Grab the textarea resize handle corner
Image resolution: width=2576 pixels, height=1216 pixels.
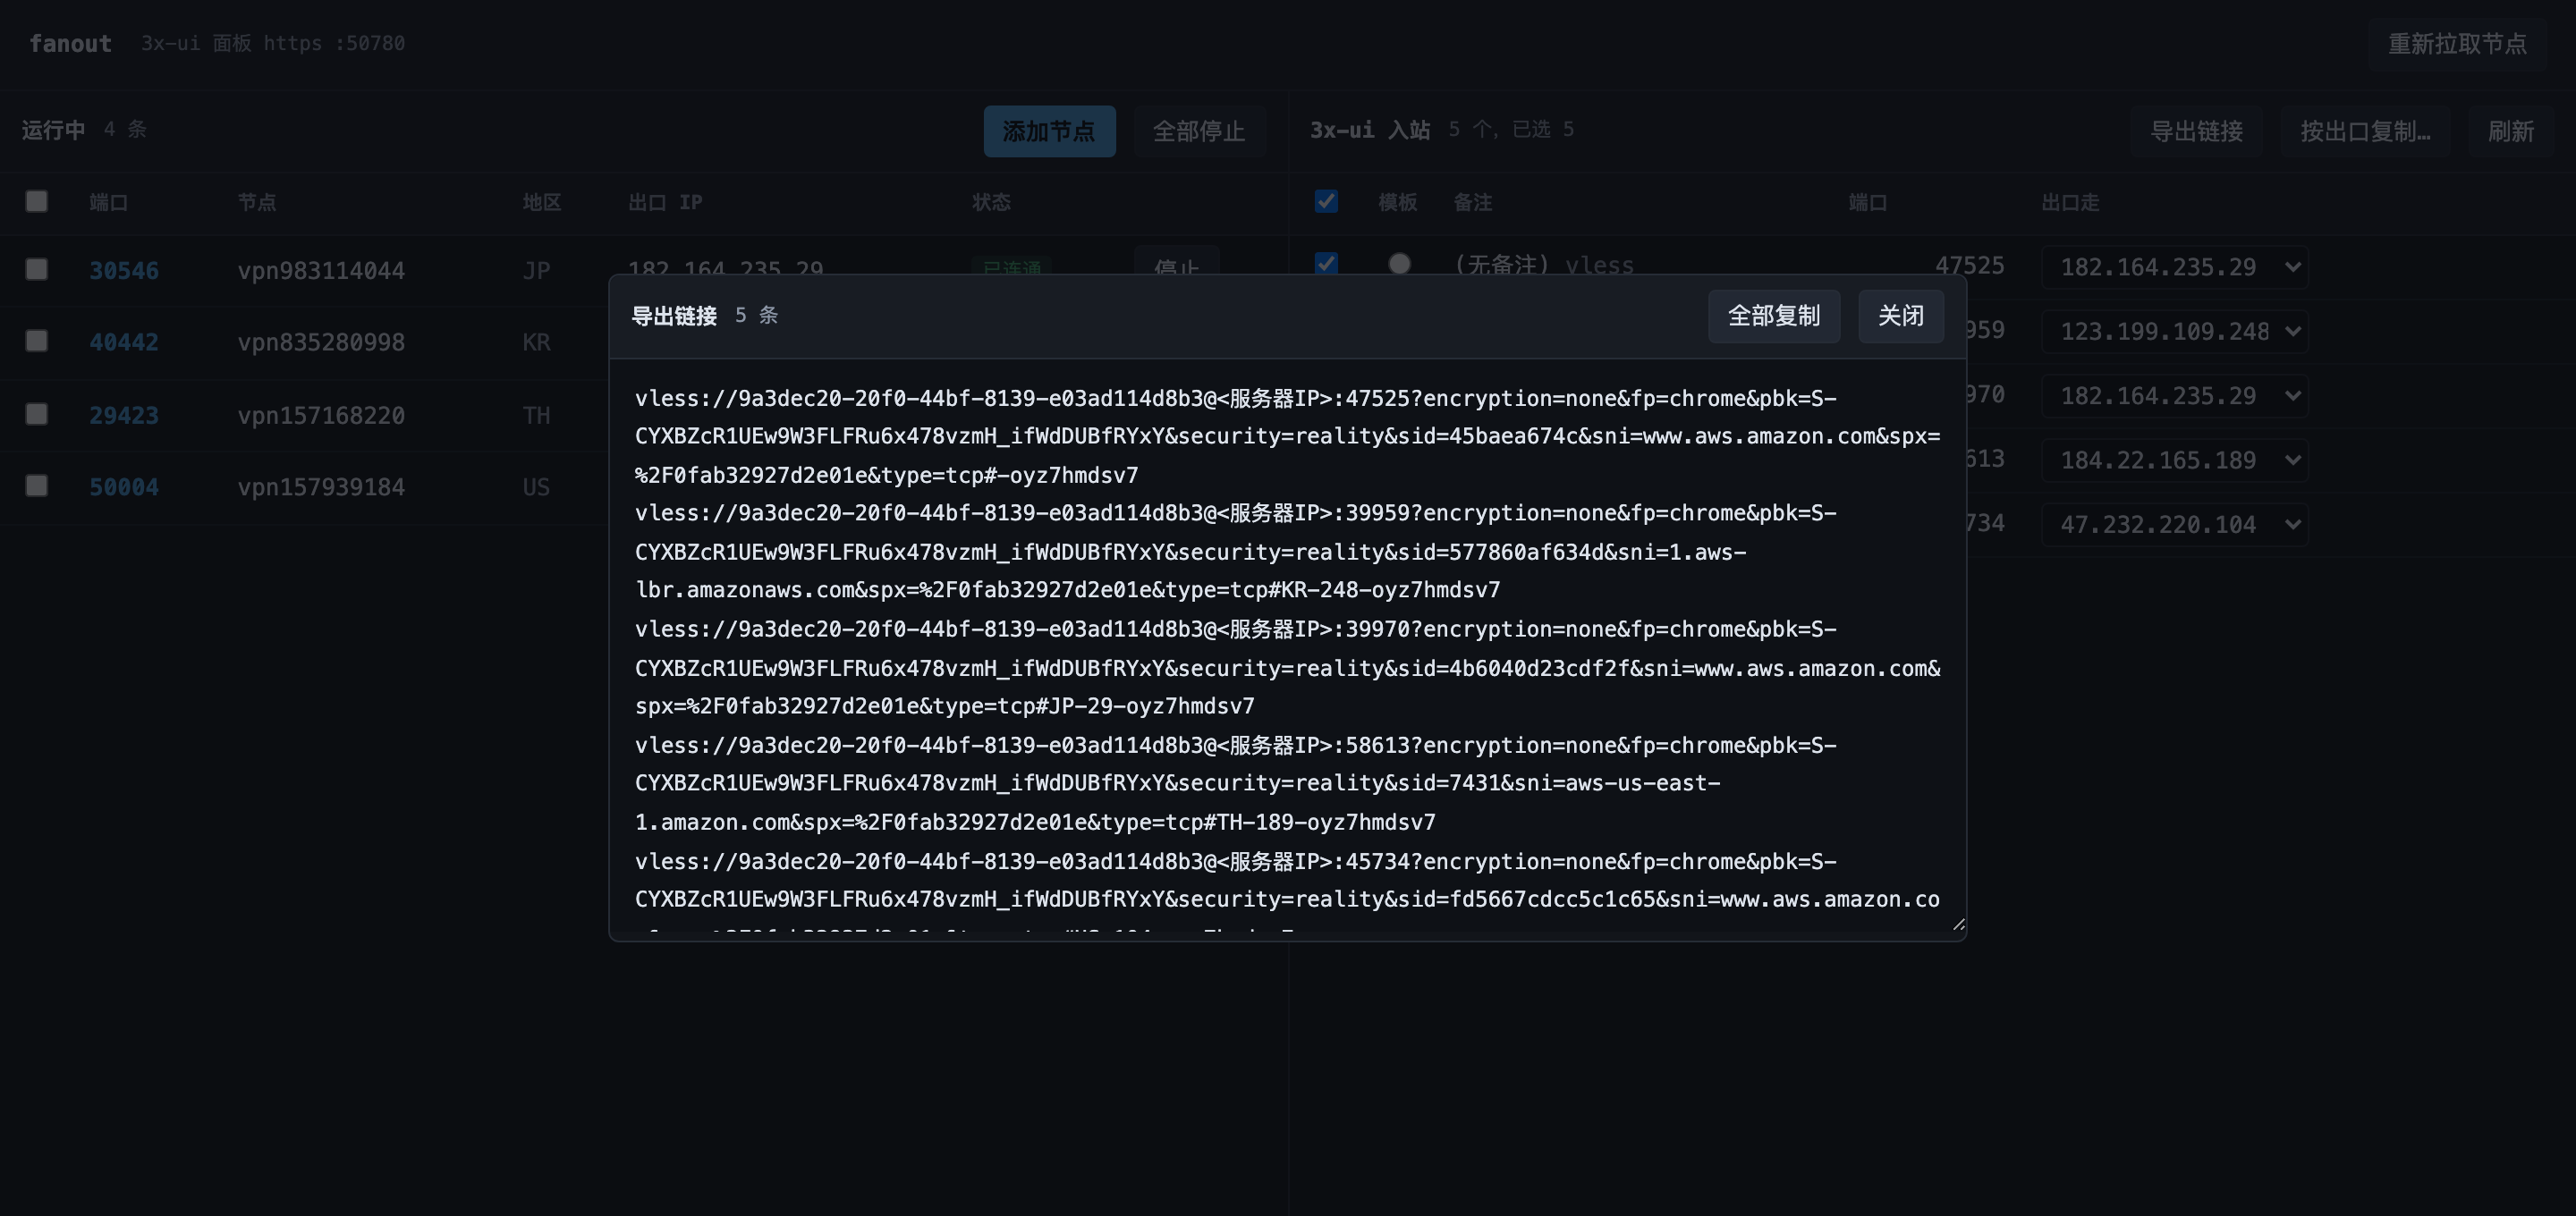[1958, 925]
